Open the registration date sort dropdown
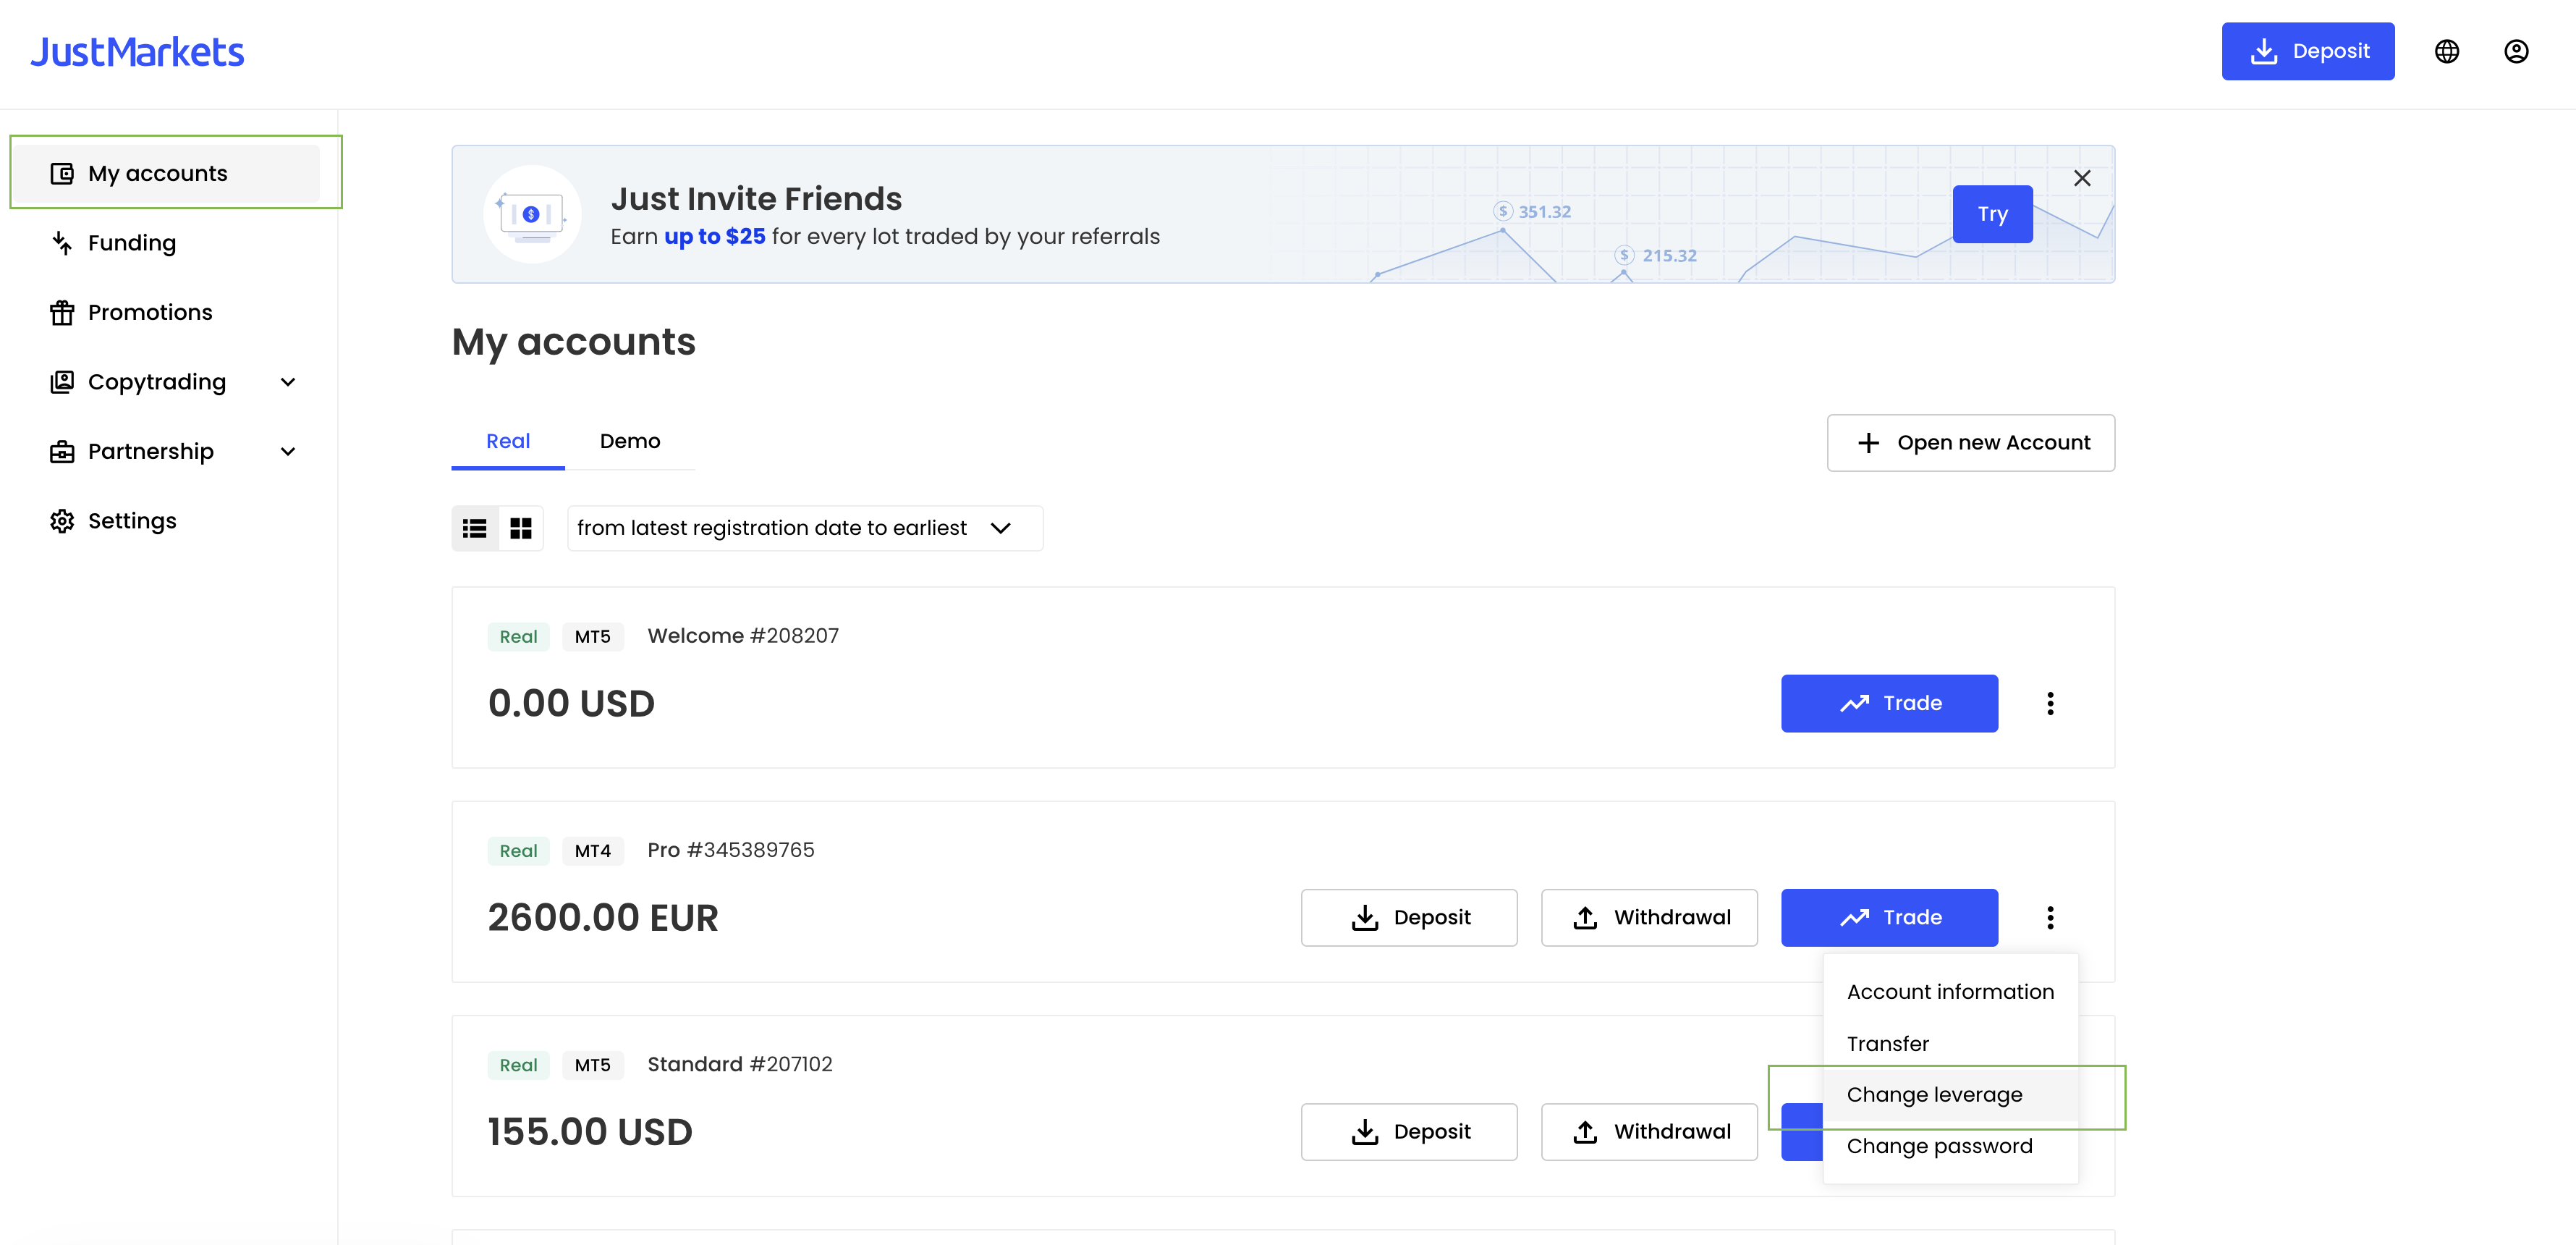Screen dimensions: 2576x1245 click(x=804, y=528)
